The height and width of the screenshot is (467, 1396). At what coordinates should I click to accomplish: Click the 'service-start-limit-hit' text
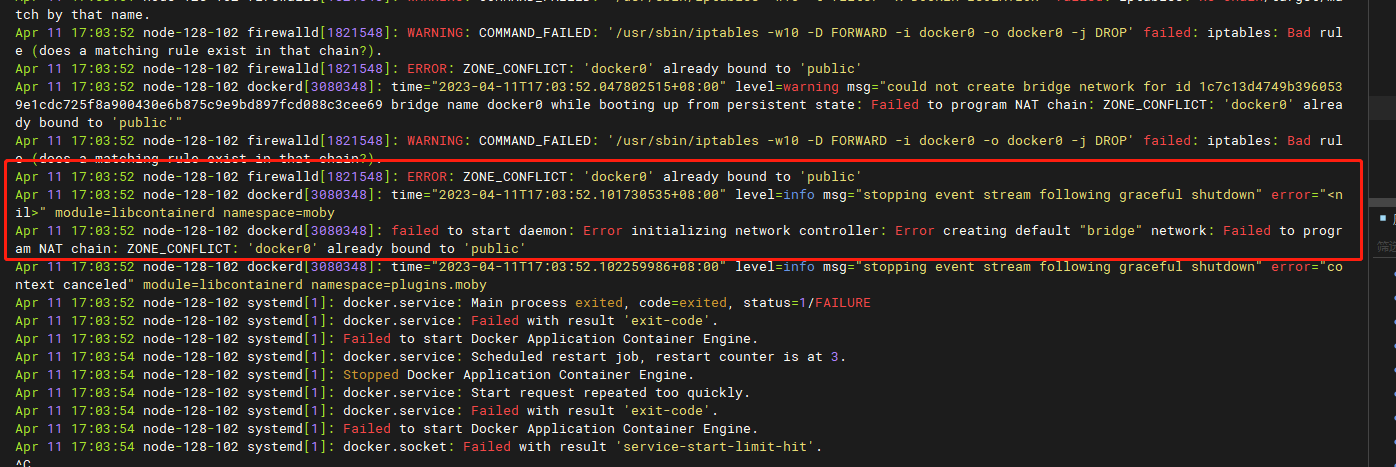click(714, 446)
